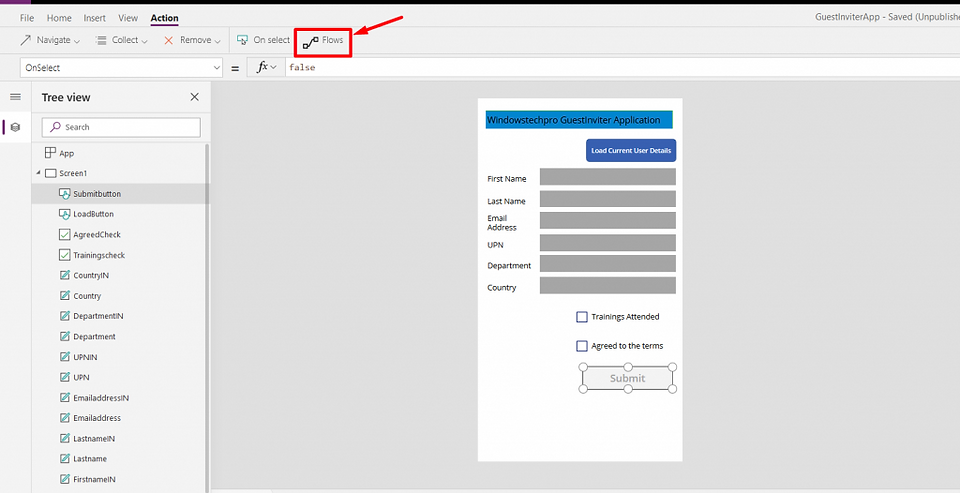Select the Department tree item

point(94,336)
